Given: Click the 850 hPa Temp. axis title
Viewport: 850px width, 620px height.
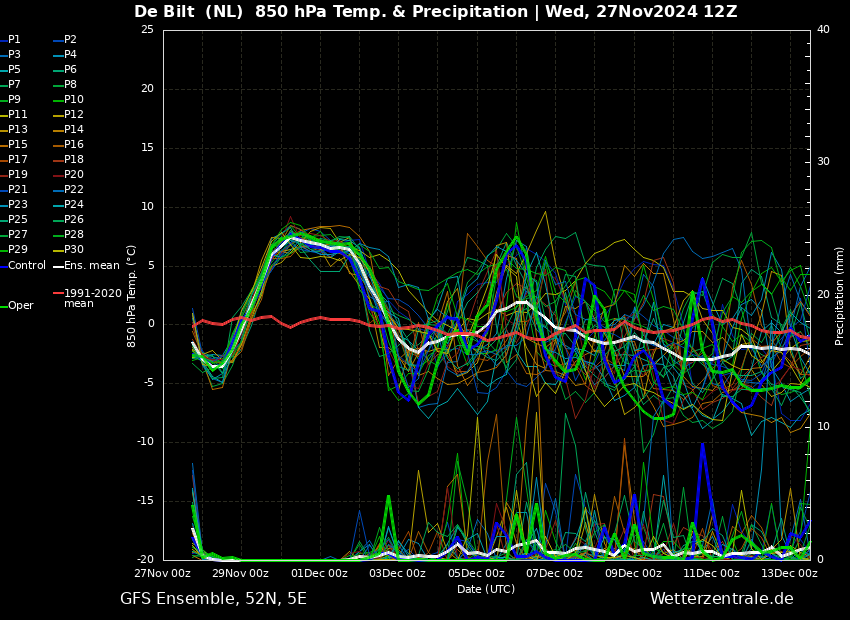Looking at the screenshot, I should (x=131, y=296).
